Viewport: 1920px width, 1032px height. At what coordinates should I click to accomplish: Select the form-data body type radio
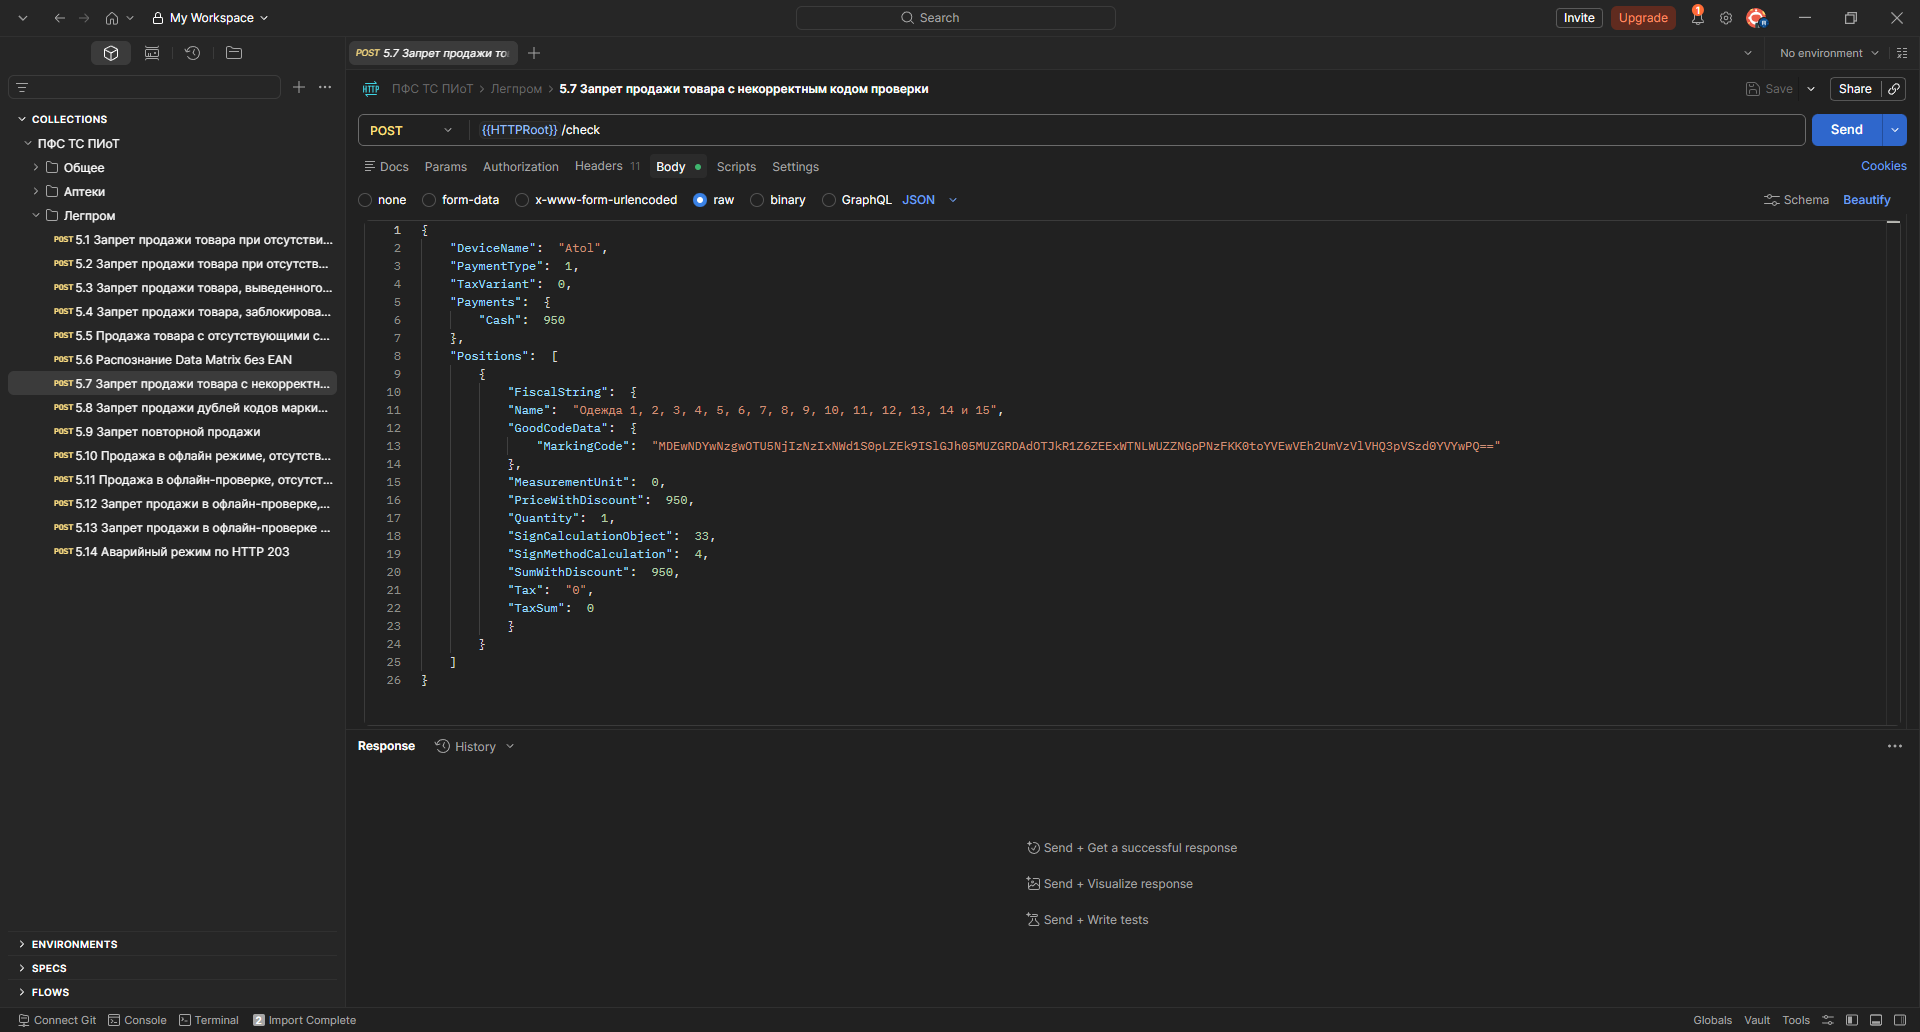coord(429,200)
